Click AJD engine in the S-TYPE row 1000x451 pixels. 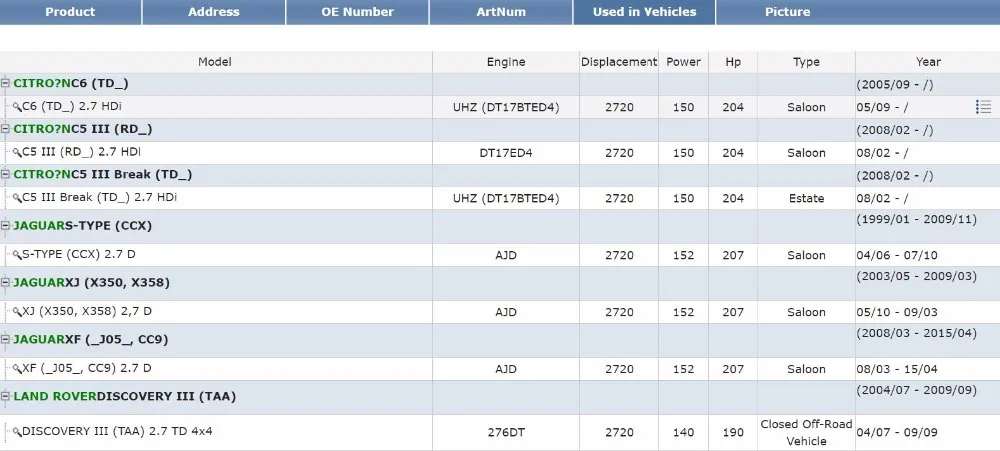click(x=506, y=255)
